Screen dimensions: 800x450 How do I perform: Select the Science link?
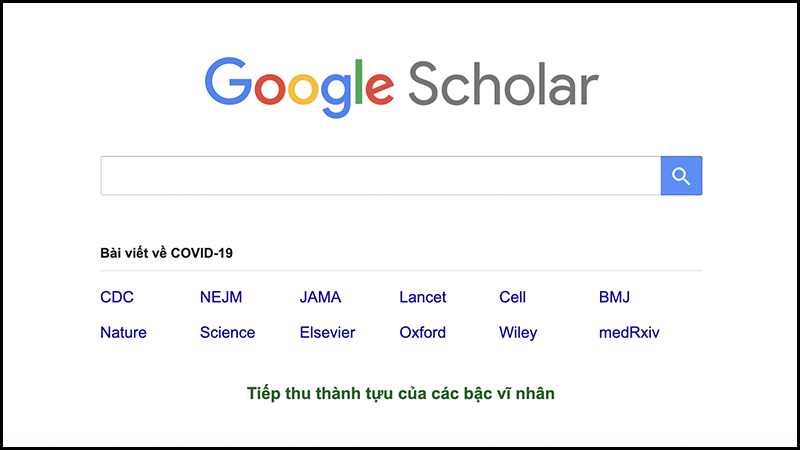point(227,332)
